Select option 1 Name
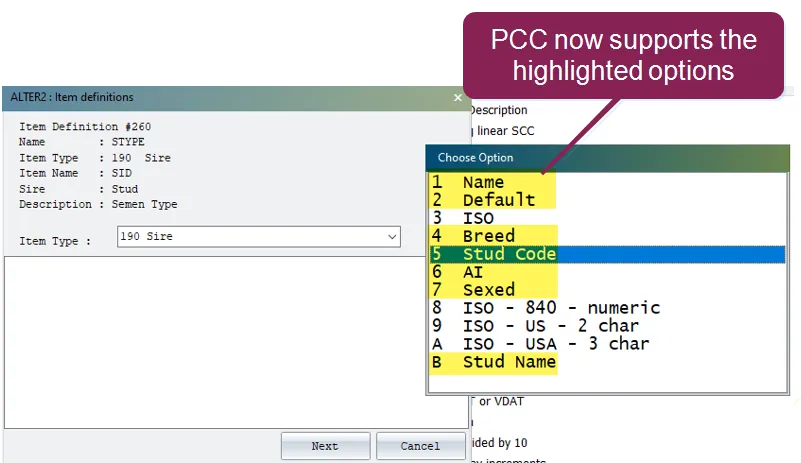 607,182
